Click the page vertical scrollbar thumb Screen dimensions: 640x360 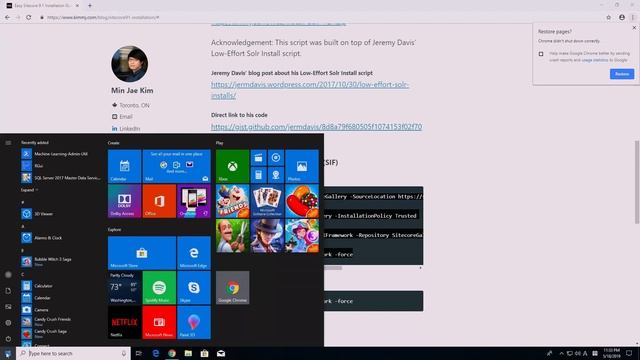637,182
